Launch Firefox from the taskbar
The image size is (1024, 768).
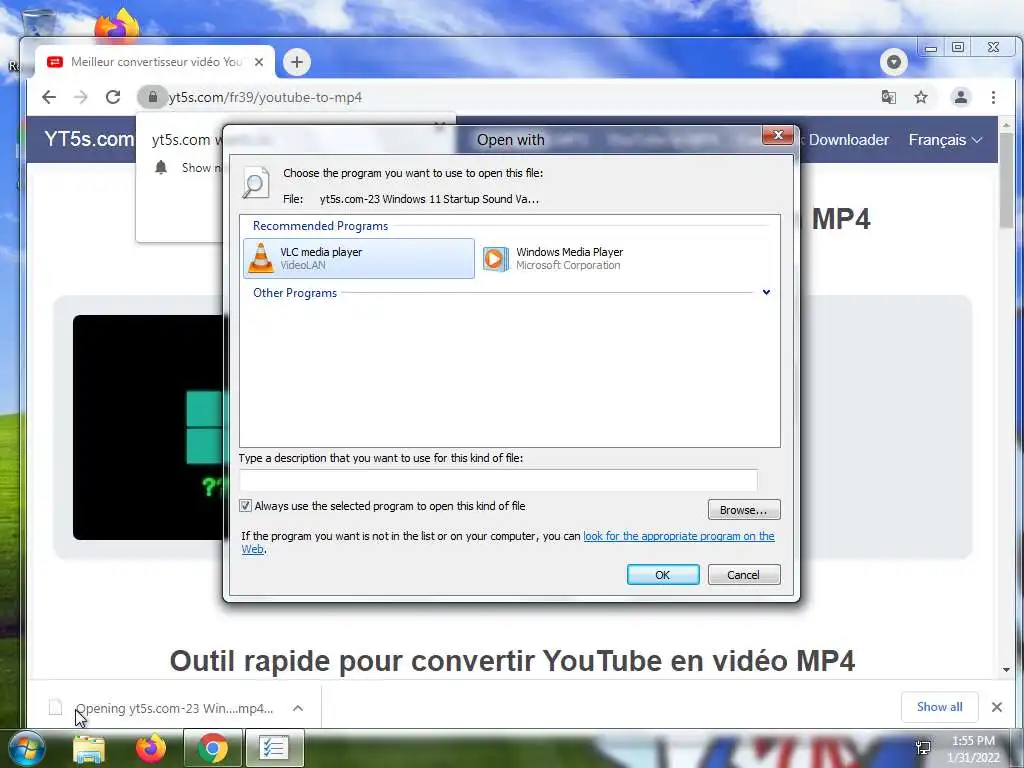(151, 749)
